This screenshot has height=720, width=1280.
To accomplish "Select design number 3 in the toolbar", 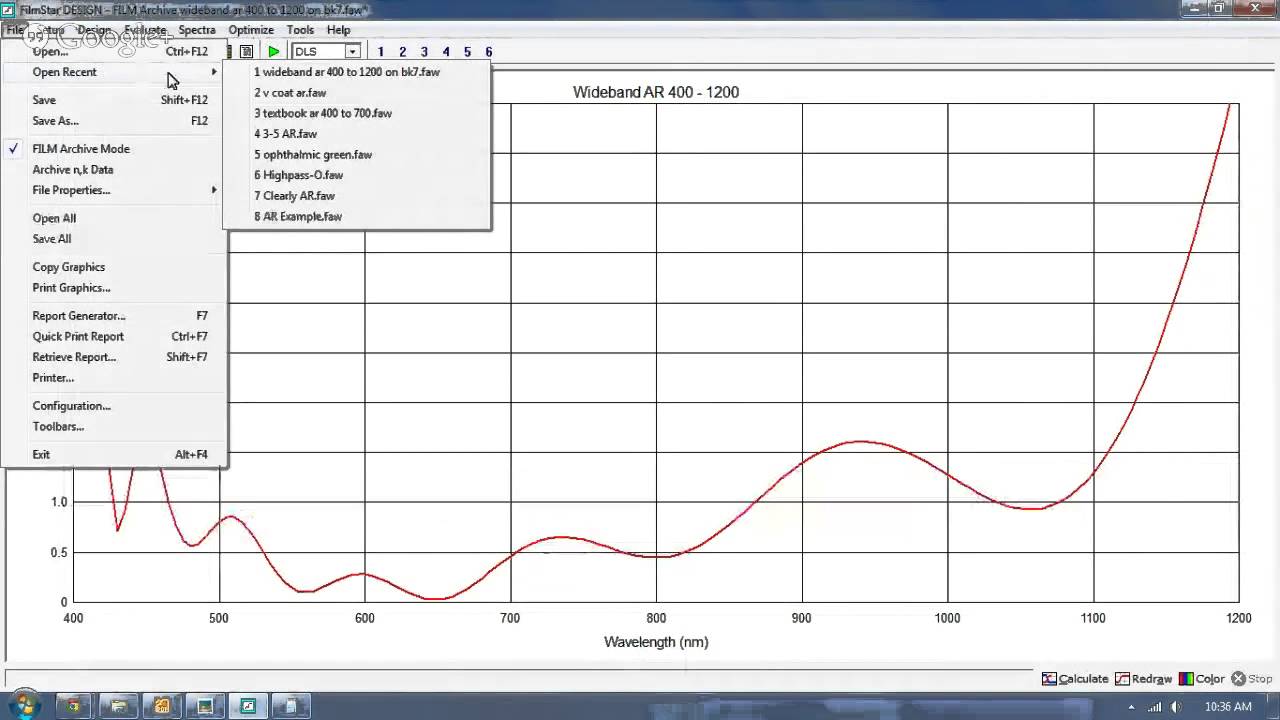I will tap(424, 52).
